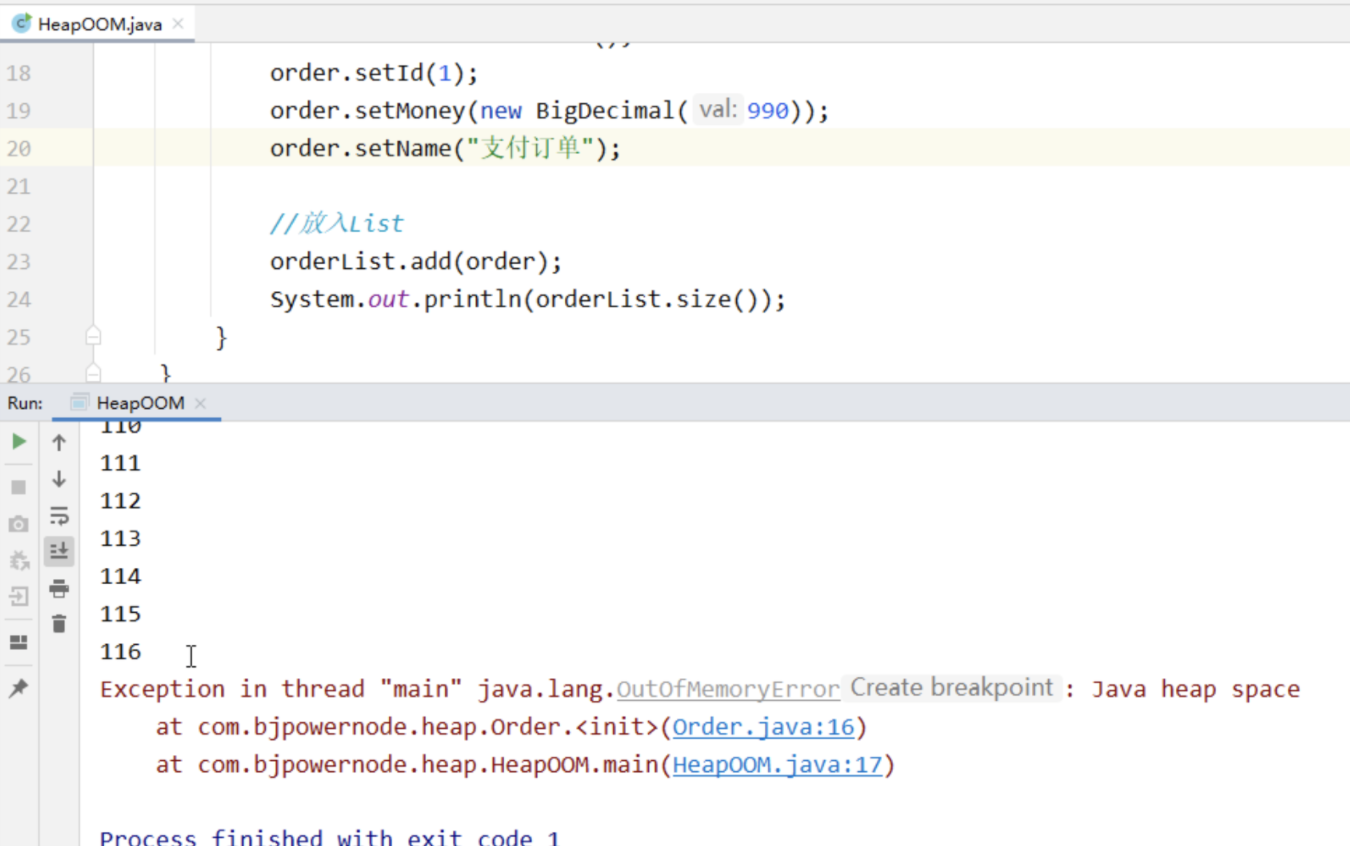
Task: Go down the stack trace arrow
Action: point(59,479)
